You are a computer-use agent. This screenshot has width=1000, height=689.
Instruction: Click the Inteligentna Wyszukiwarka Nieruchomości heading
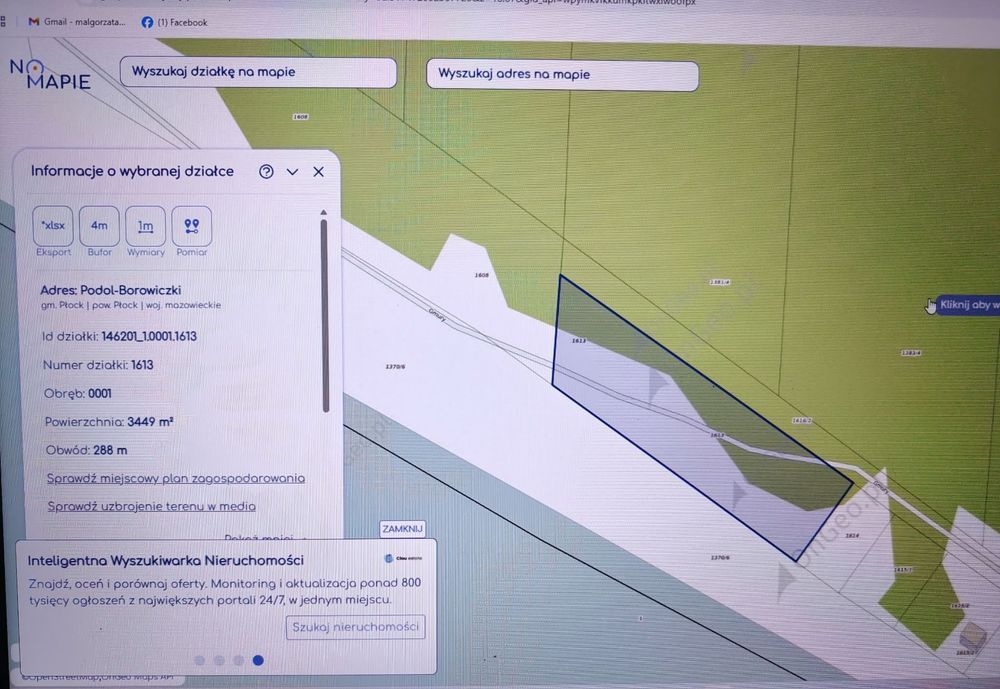(x=166, y=560)
